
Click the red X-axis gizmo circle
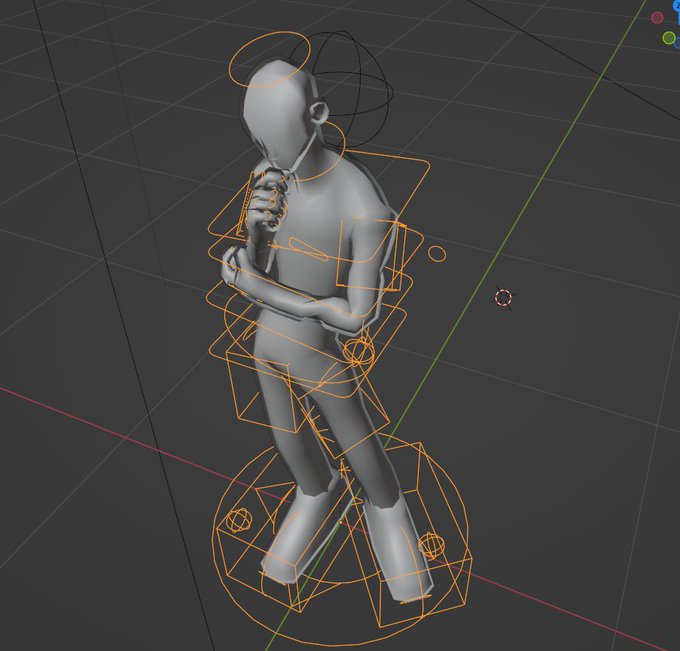[657, 18]
